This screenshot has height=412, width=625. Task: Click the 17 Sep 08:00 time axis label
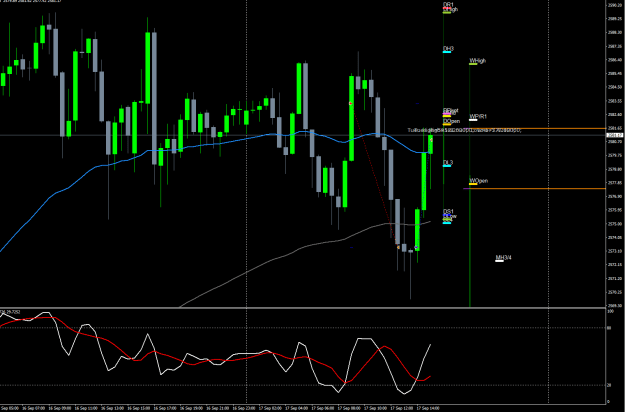[348, 408]
